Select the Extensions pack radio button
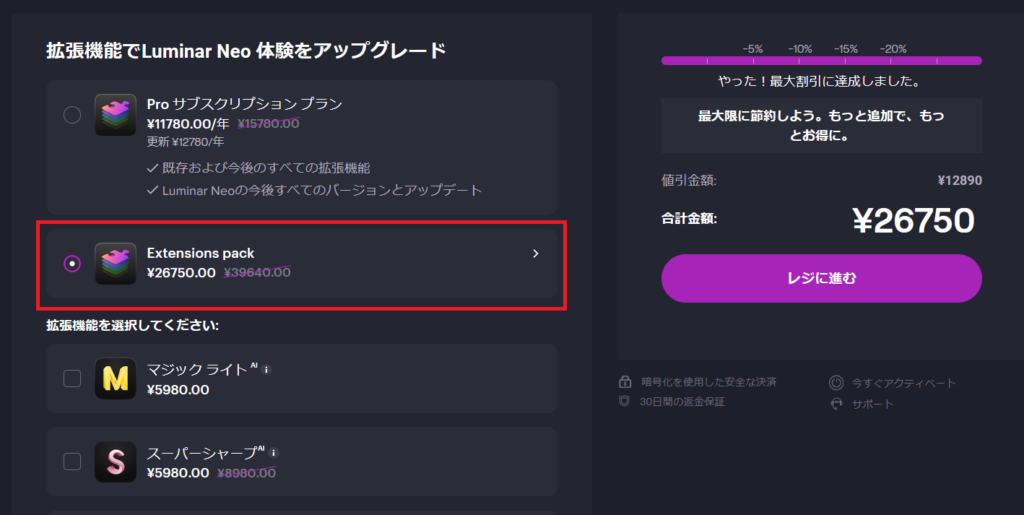The height and width of the screenshot is (515, 1024). coord(72,264)
